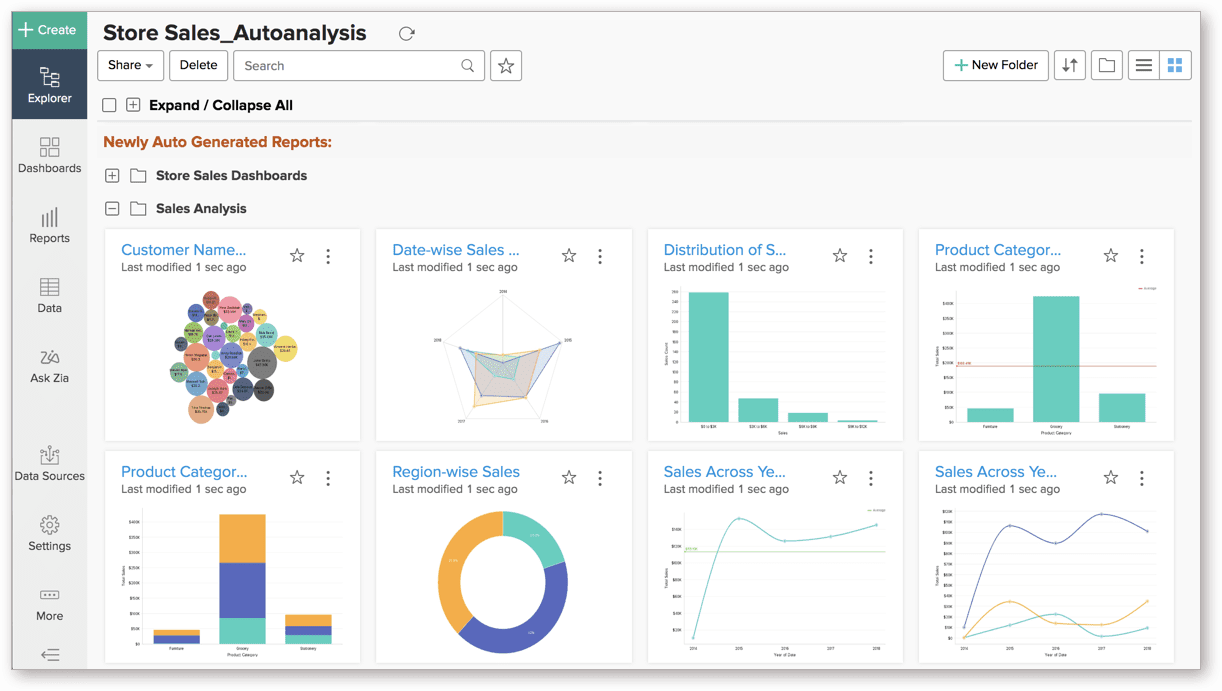The height and width of the screenshot is (691, 1222).
Task: Click the sort order arrows icon
Action: click(x=1069, y=65)
